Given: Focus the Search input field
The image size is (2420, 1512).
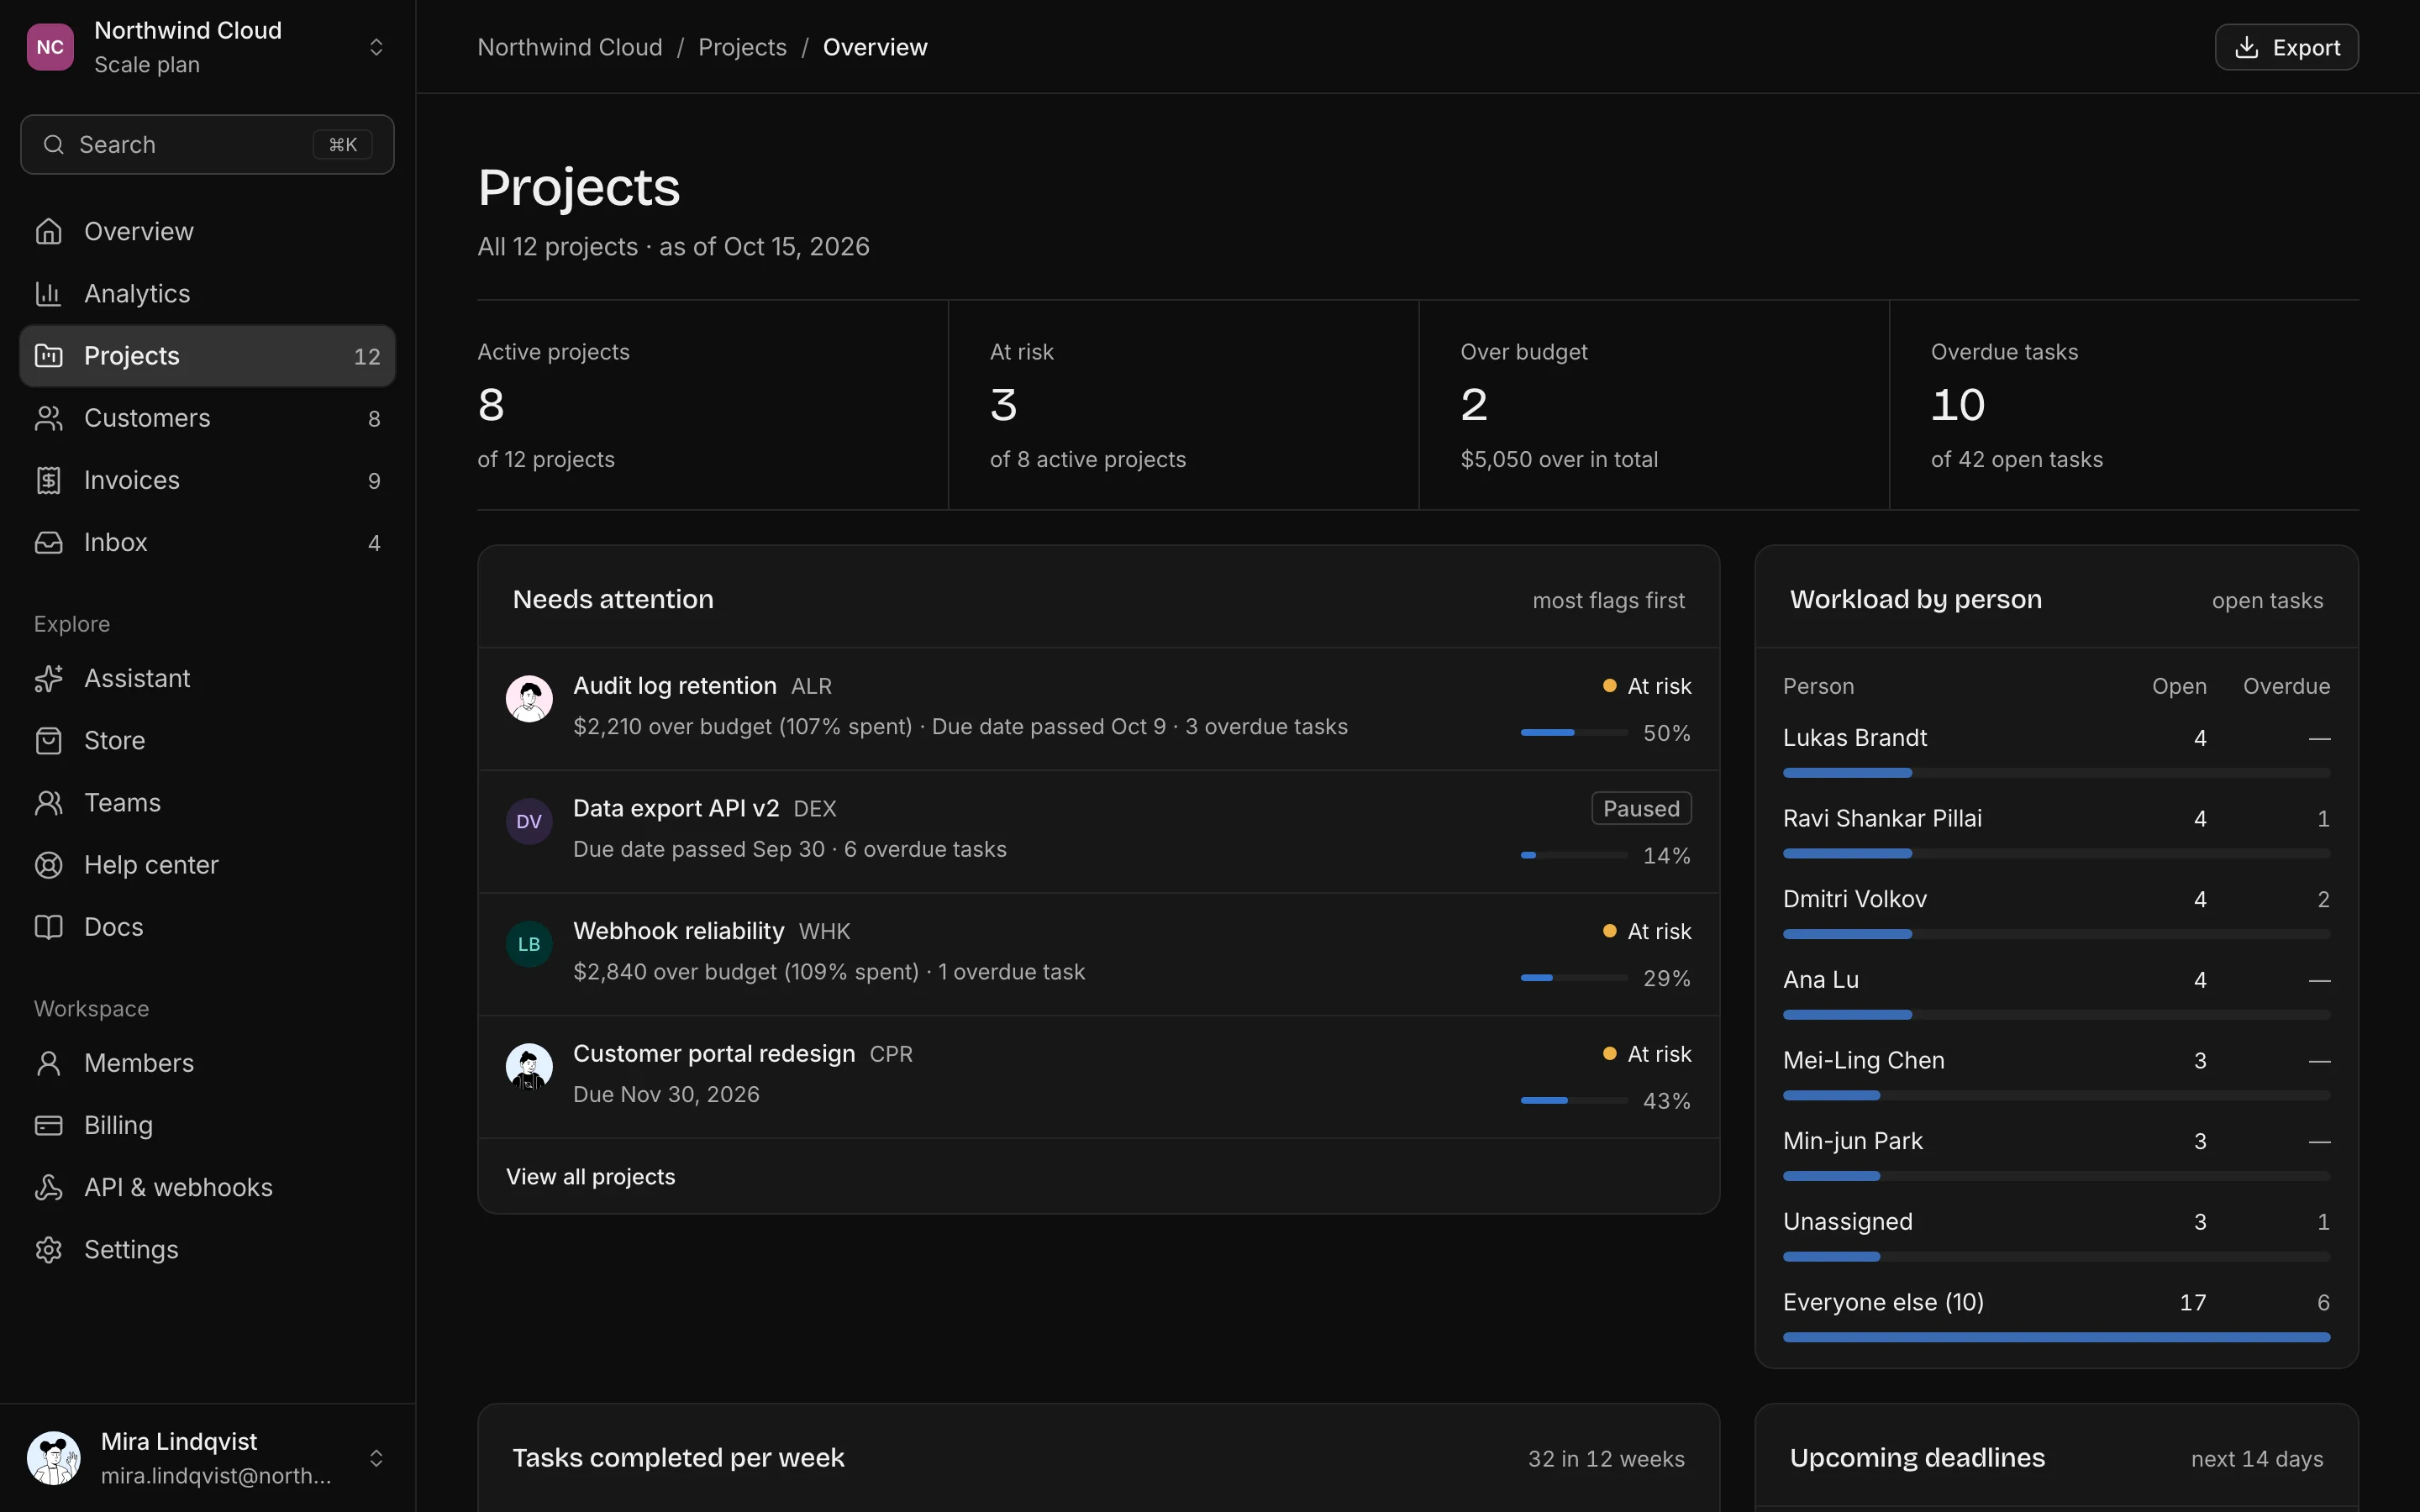Looking at the screenshot, I should [x=207, y=144].
